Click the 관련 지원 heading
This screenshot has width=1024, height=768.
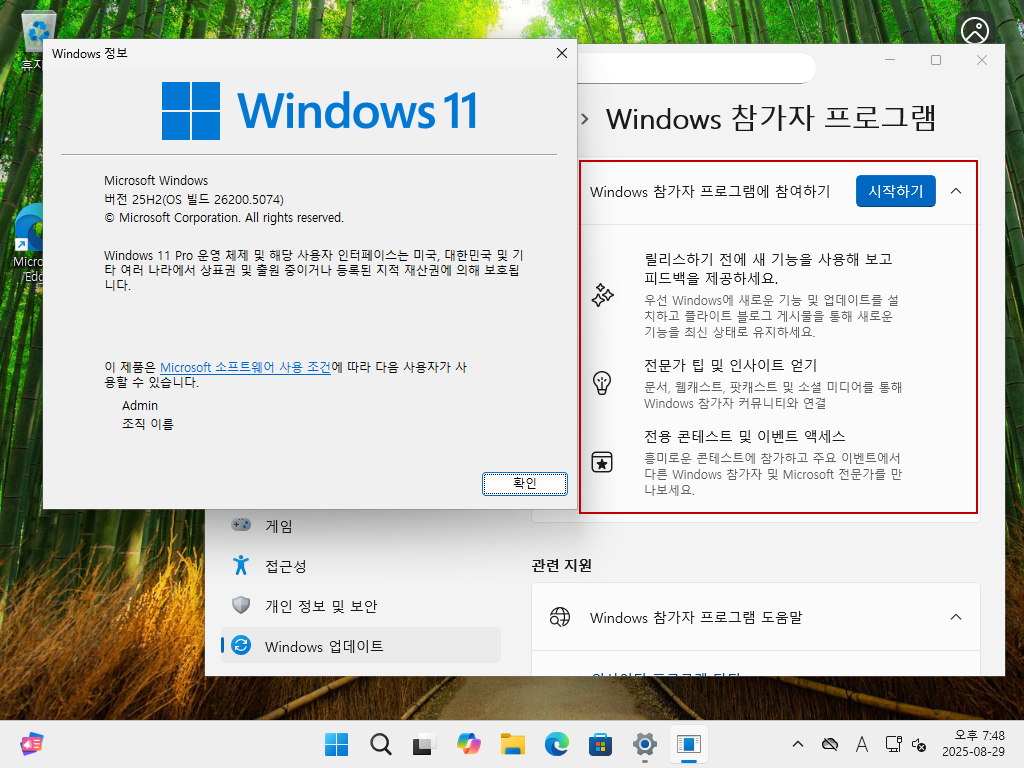tap(562, 566)
